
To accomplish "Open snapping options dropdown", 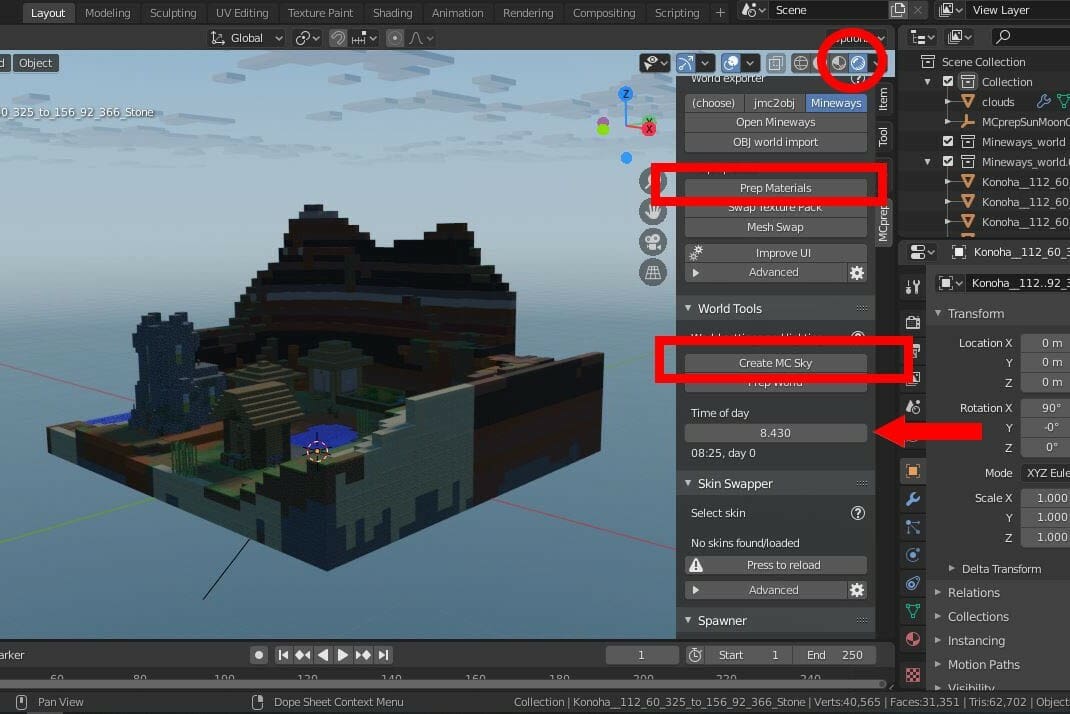I will coord(365,38).
